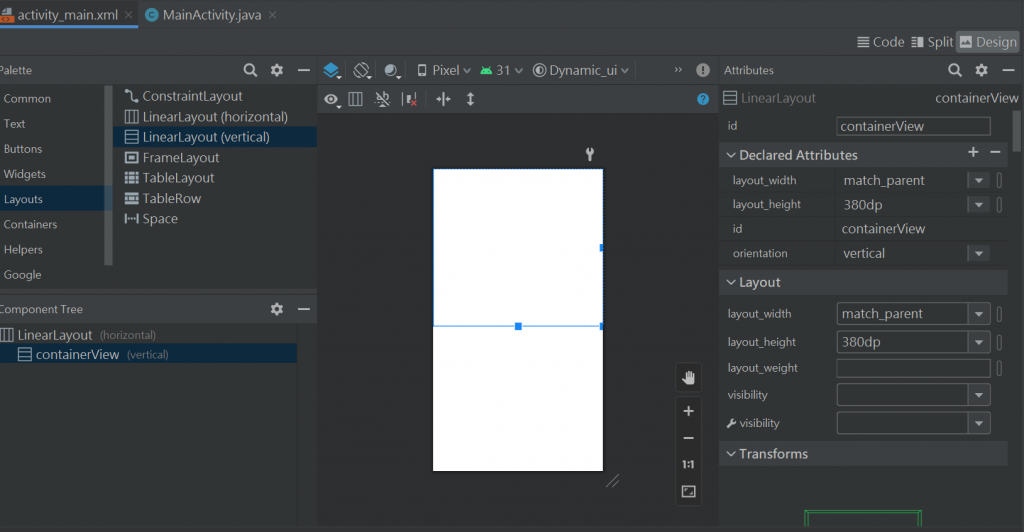Search the Palette with magnifier icon

(251, 70)
